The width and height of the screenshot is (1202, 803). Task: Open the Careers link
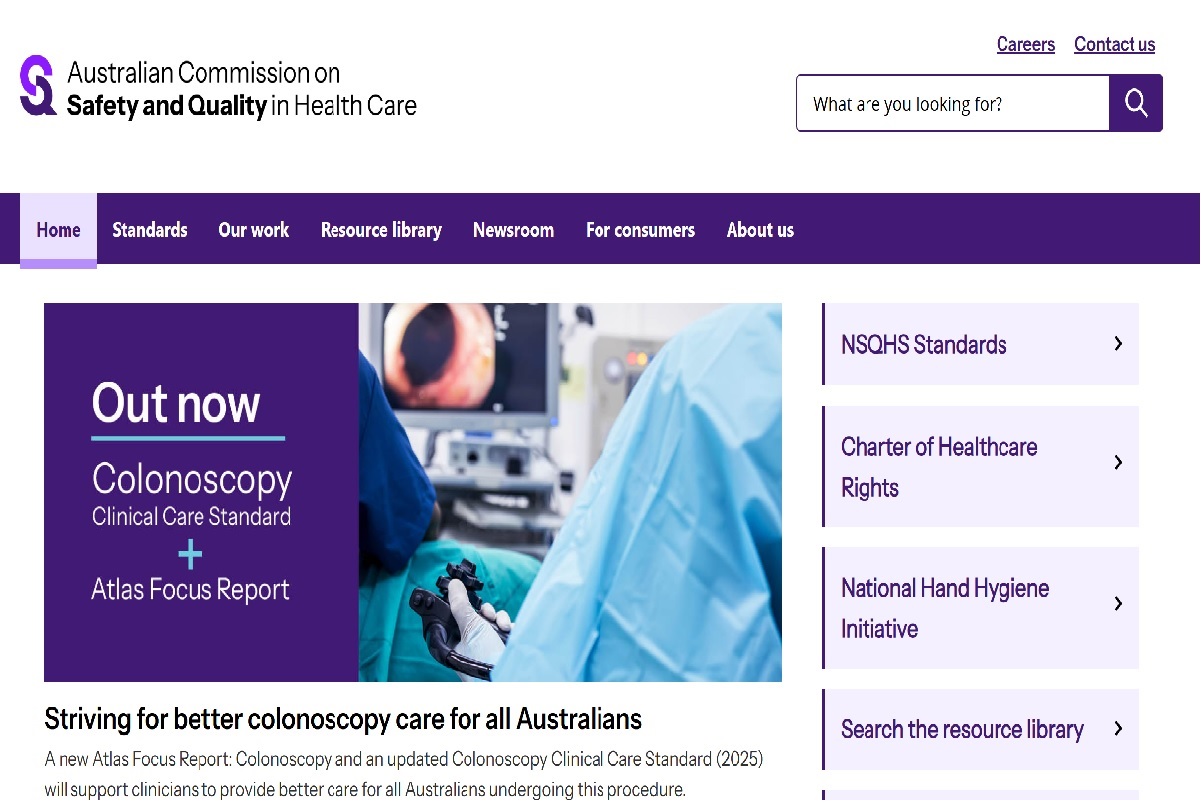1025,45
